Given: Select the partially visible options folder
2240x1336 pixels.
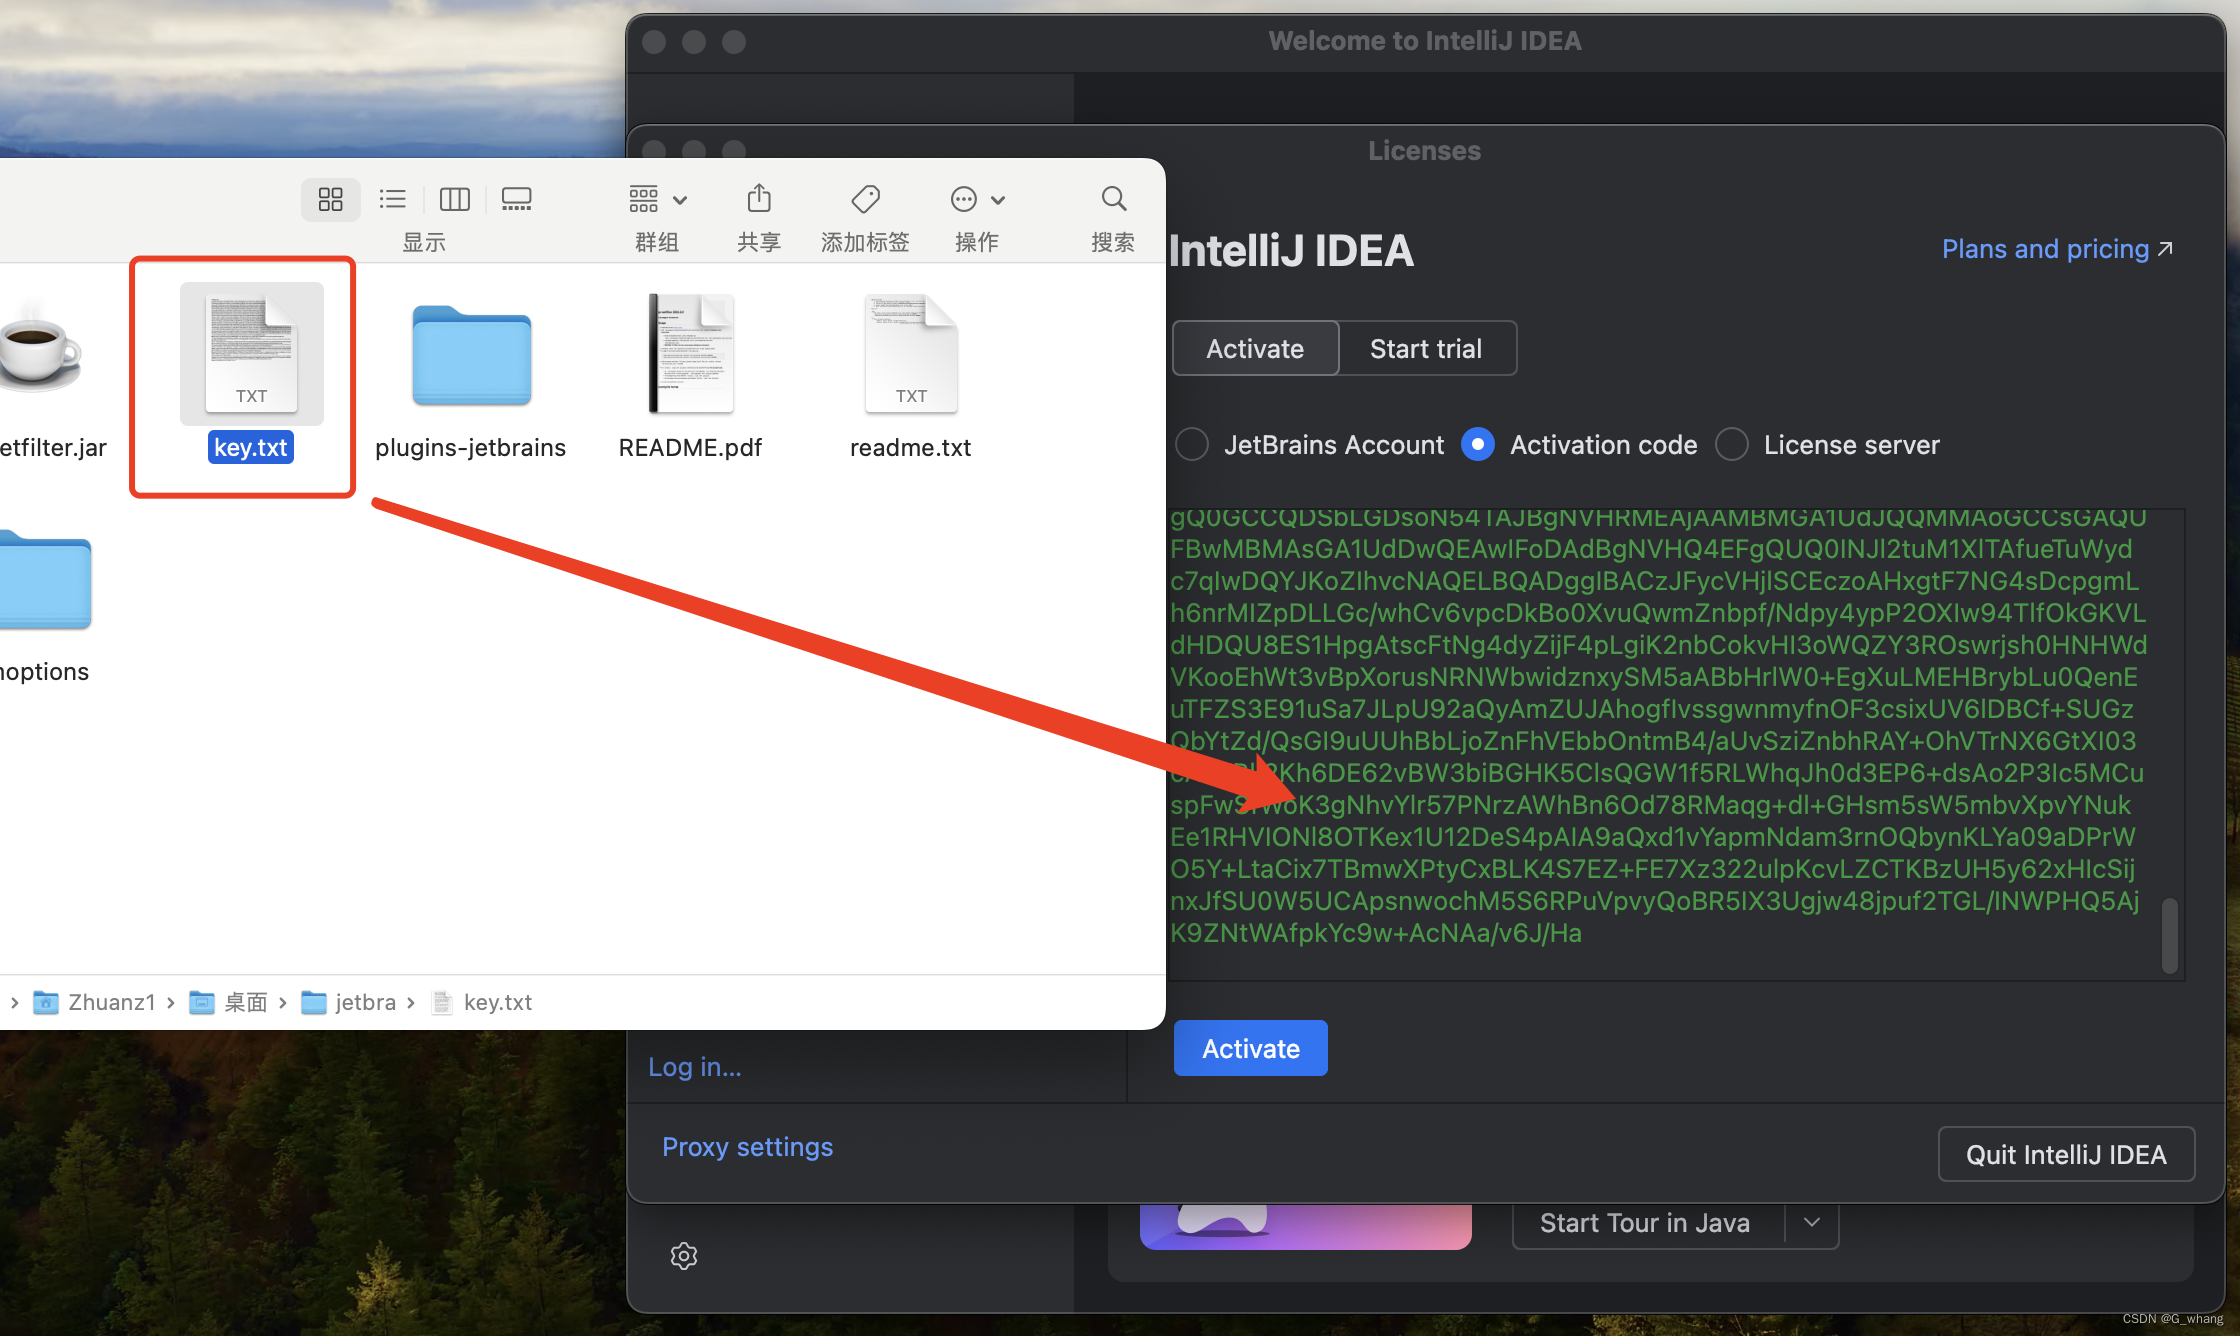Looking at the screenshot, I should click(44, 606).
